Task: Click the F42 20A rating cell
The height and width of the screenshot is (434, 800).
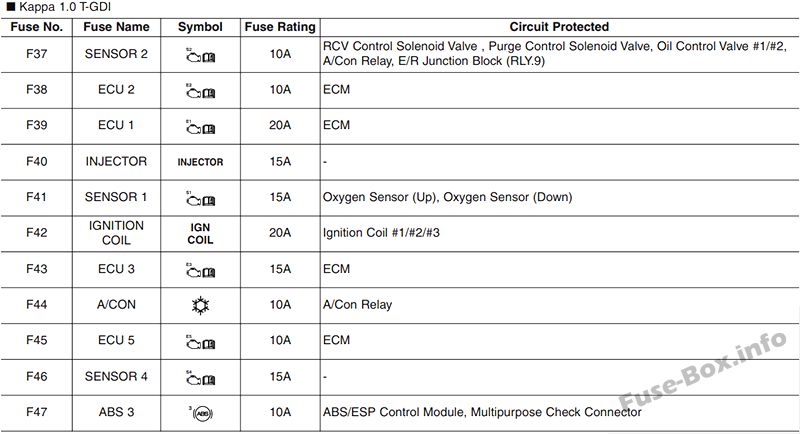Action: pos(280,233)
